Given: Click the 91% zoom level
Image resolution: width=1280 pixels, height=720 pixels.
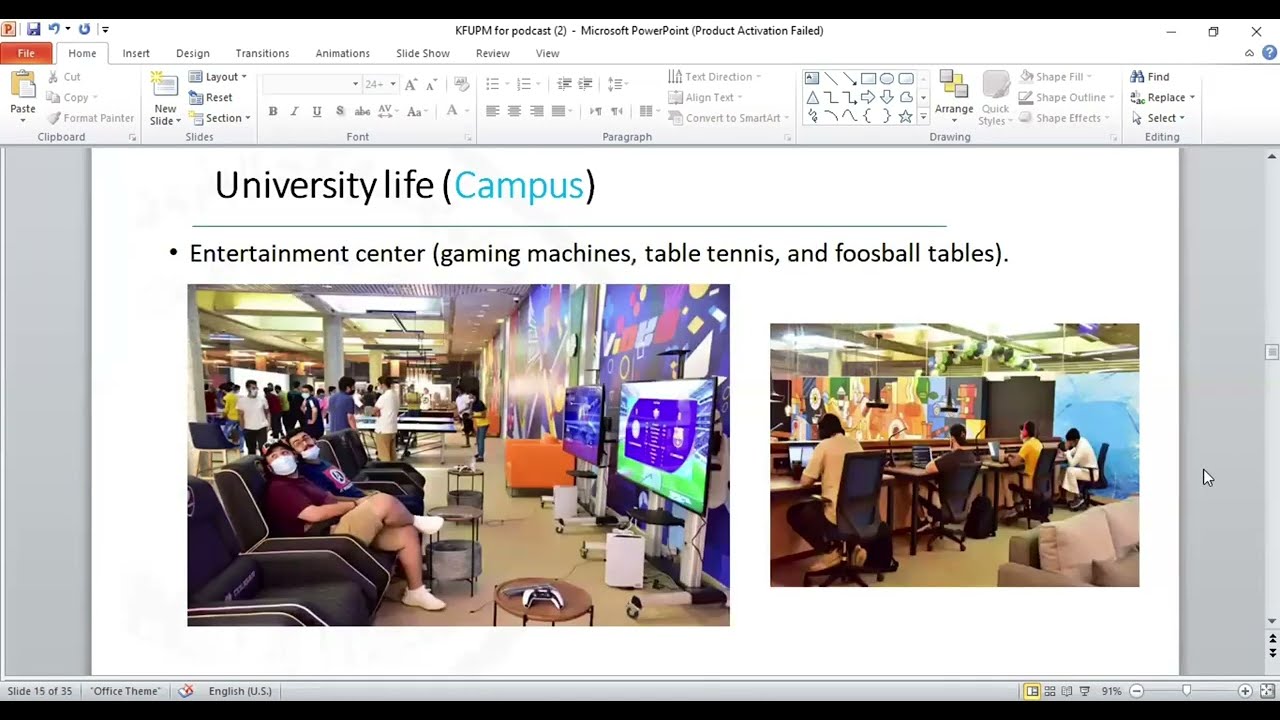Looking at the screenshot, I should (x=1111, y=691).
